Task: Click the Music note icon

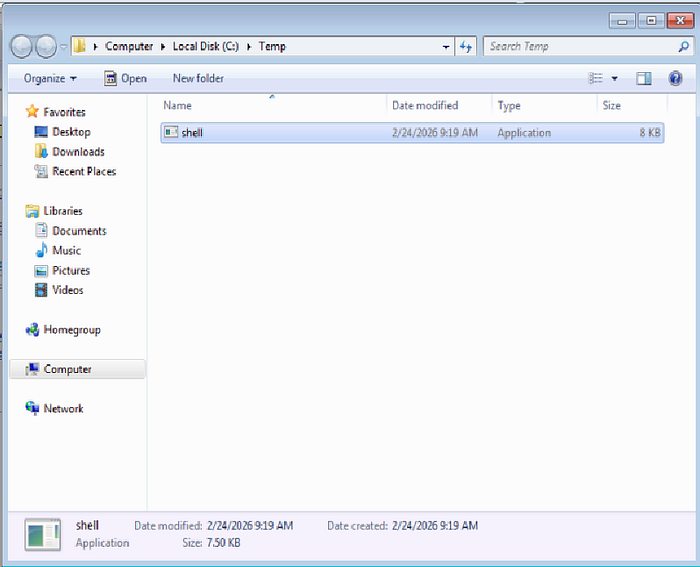Action: [41, 250]
